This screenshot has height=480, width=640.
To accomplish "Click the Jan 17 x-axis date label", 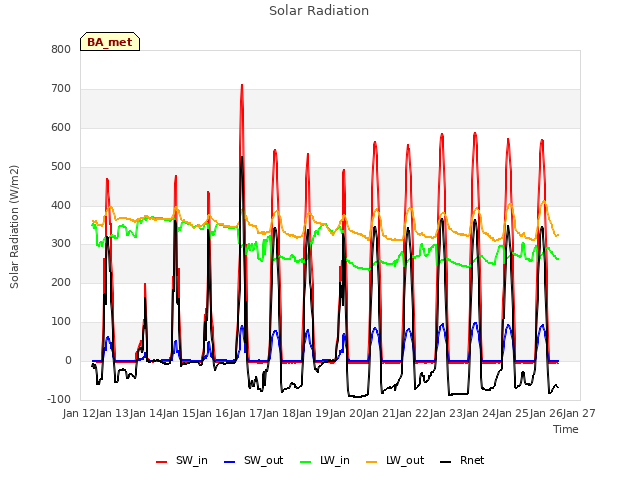I will [x=247, y=413].
